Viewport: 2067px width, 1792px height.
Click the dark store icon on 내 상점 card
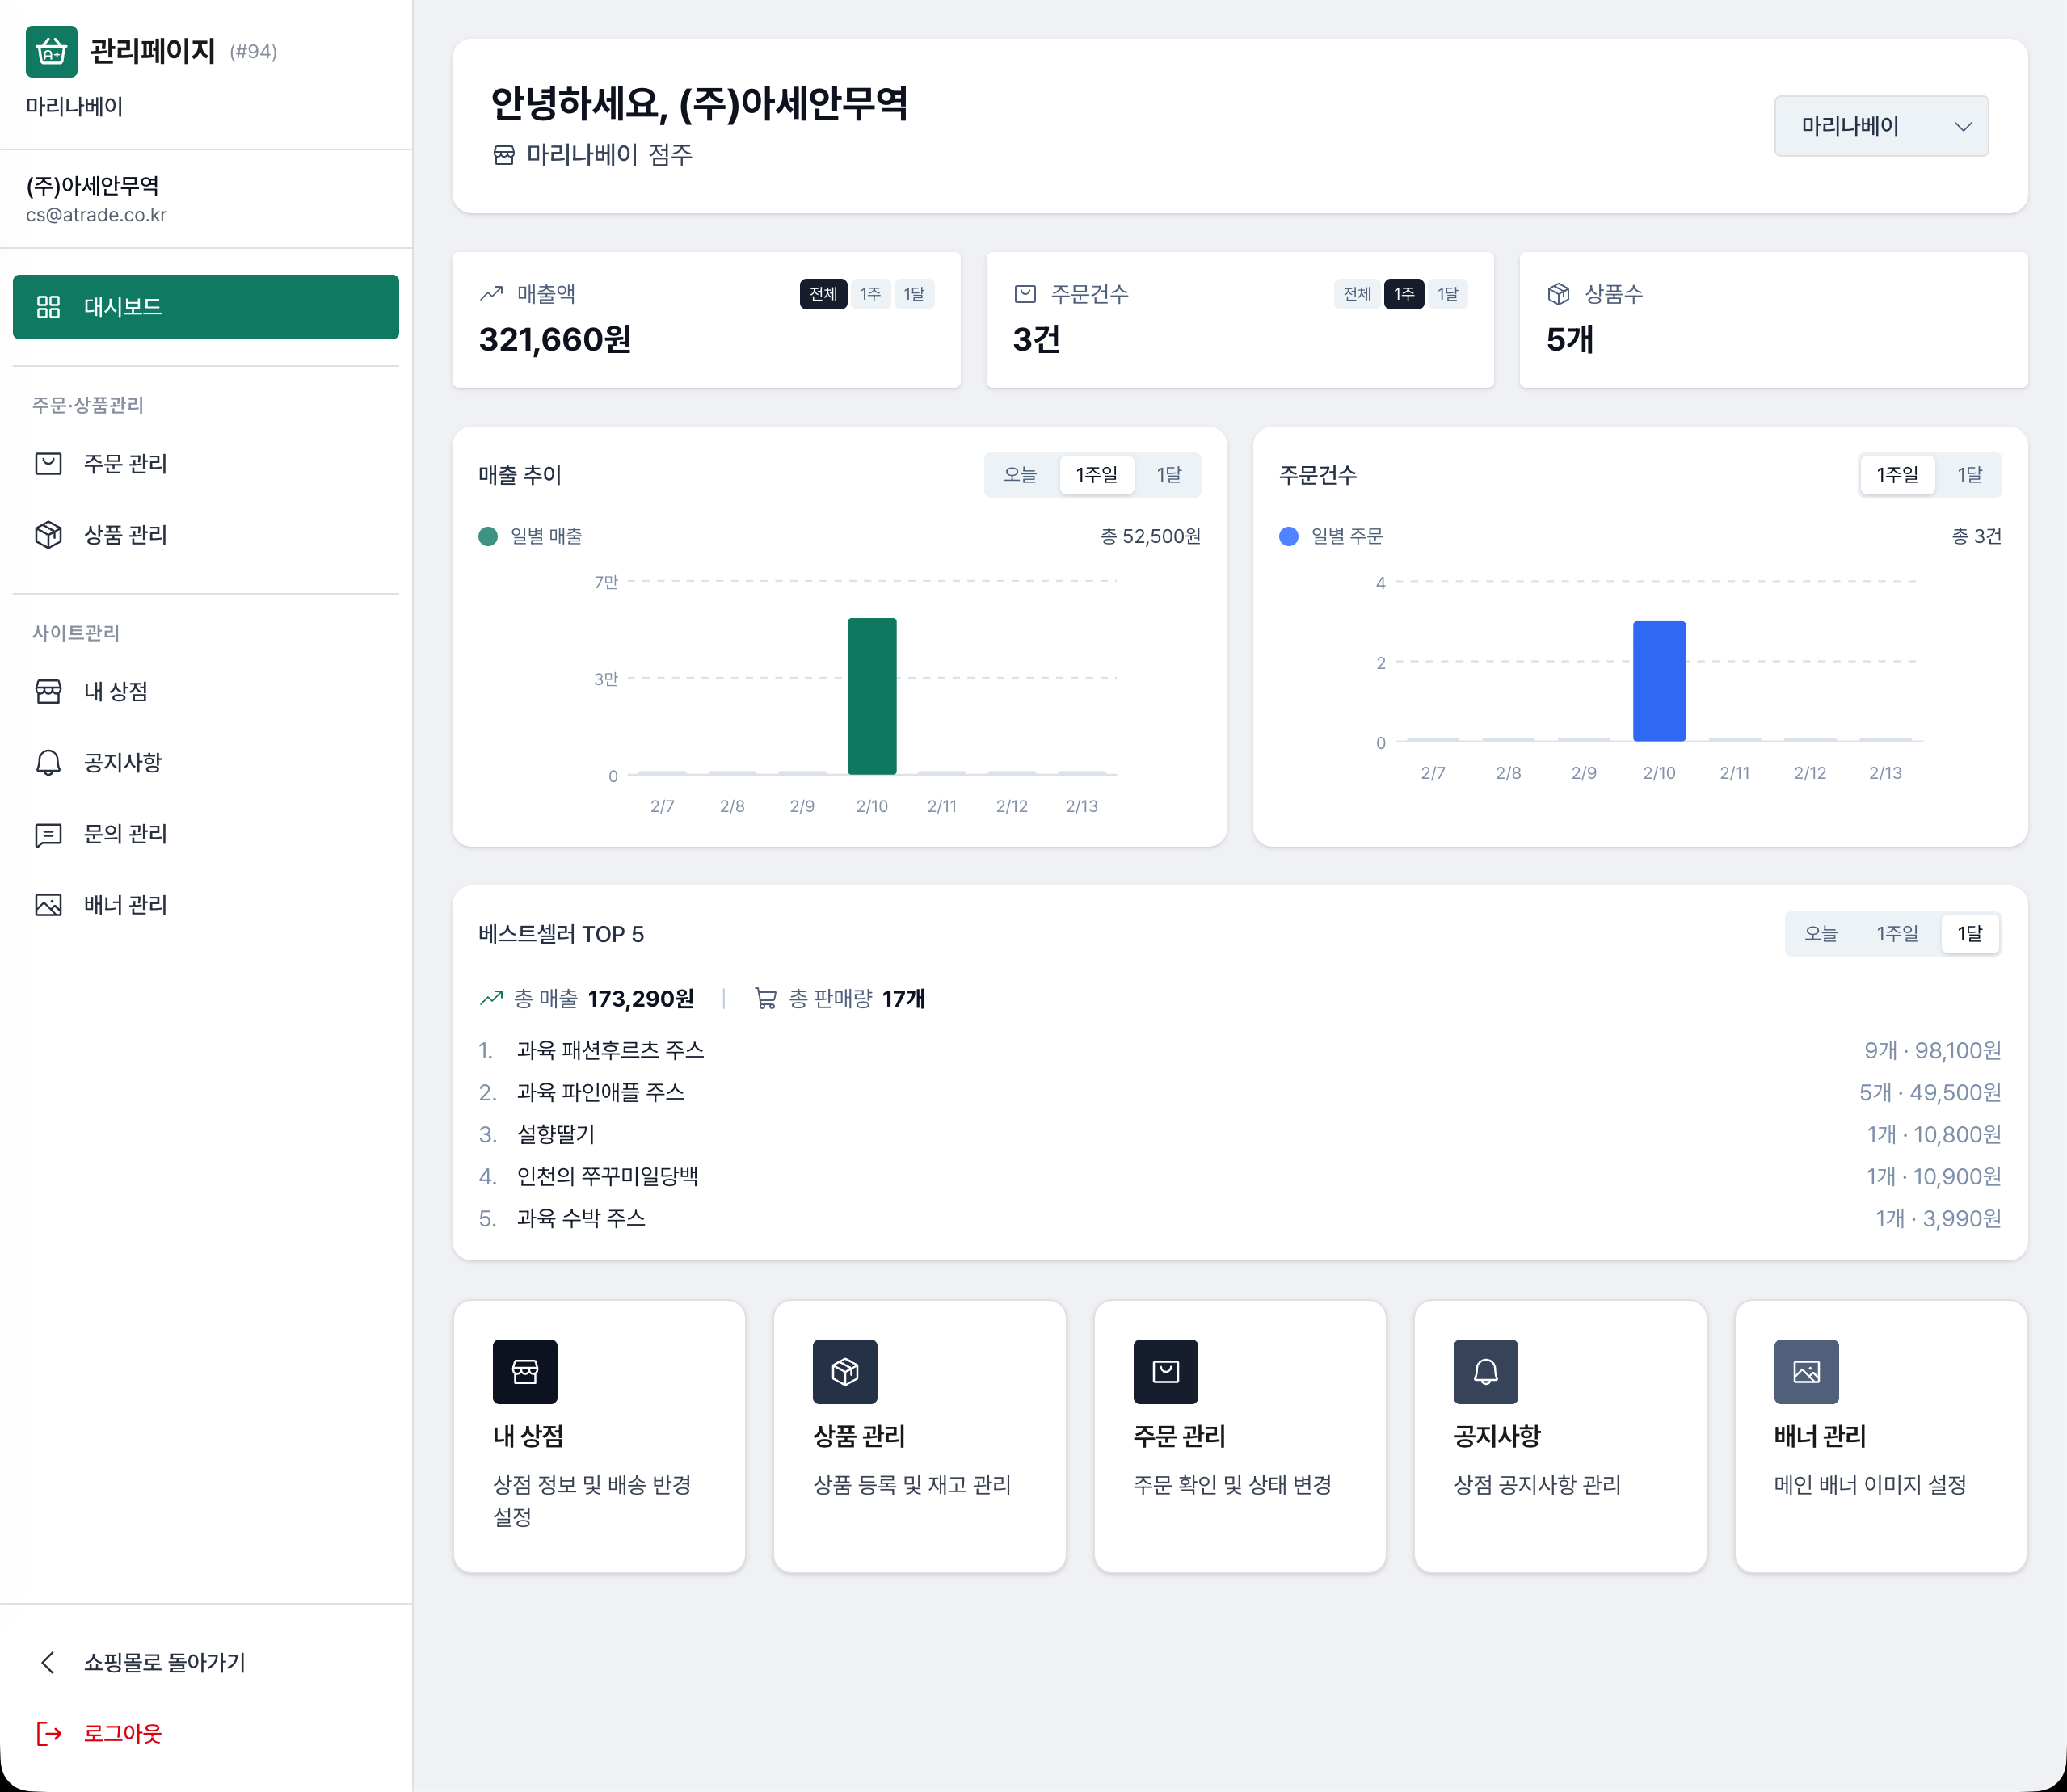point(525,1372)
